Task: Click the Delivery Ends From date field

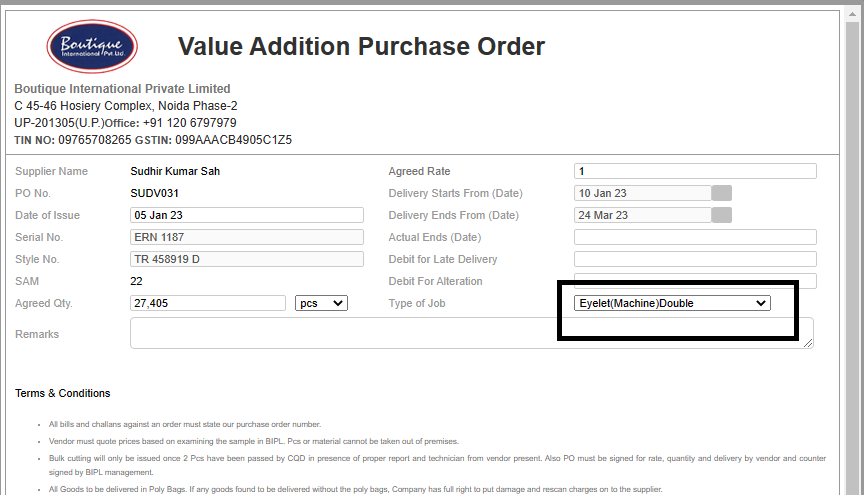Action: tap(642, 215)
